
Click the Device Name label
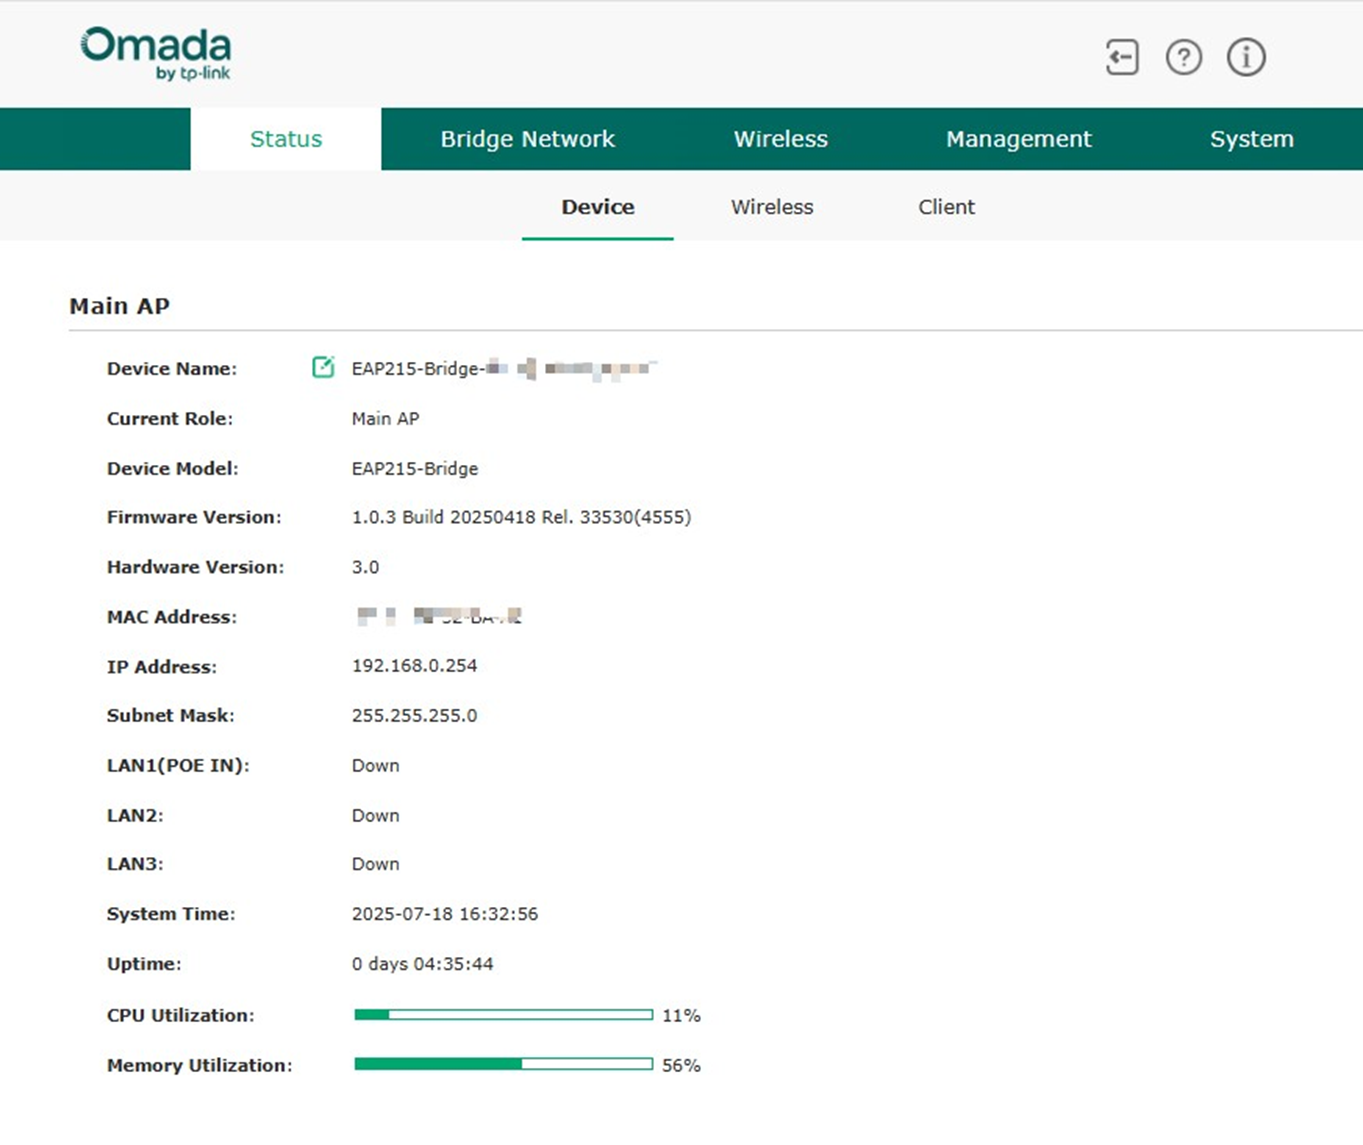pos(172,368)
